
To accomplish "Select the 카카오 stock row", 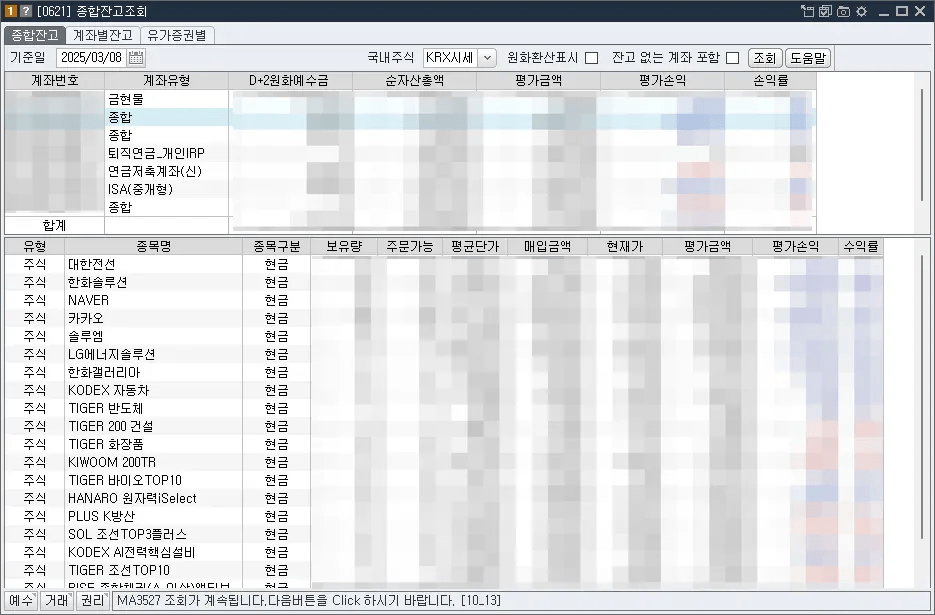I will tap(444, 318).
